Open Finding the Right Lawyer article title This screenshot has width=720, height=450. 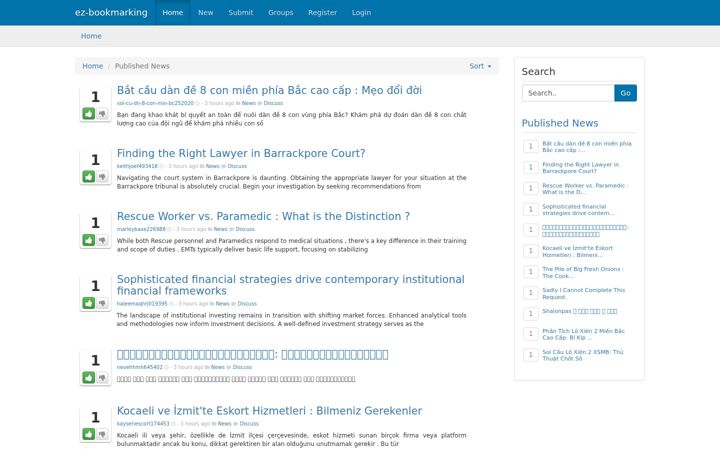coord(241,153)
